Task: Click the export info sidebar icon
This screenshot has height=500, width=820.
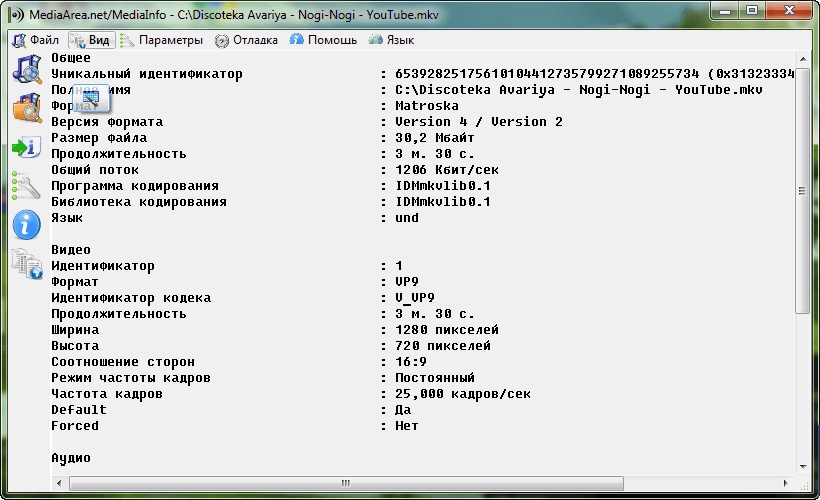Action: (27, 147)
